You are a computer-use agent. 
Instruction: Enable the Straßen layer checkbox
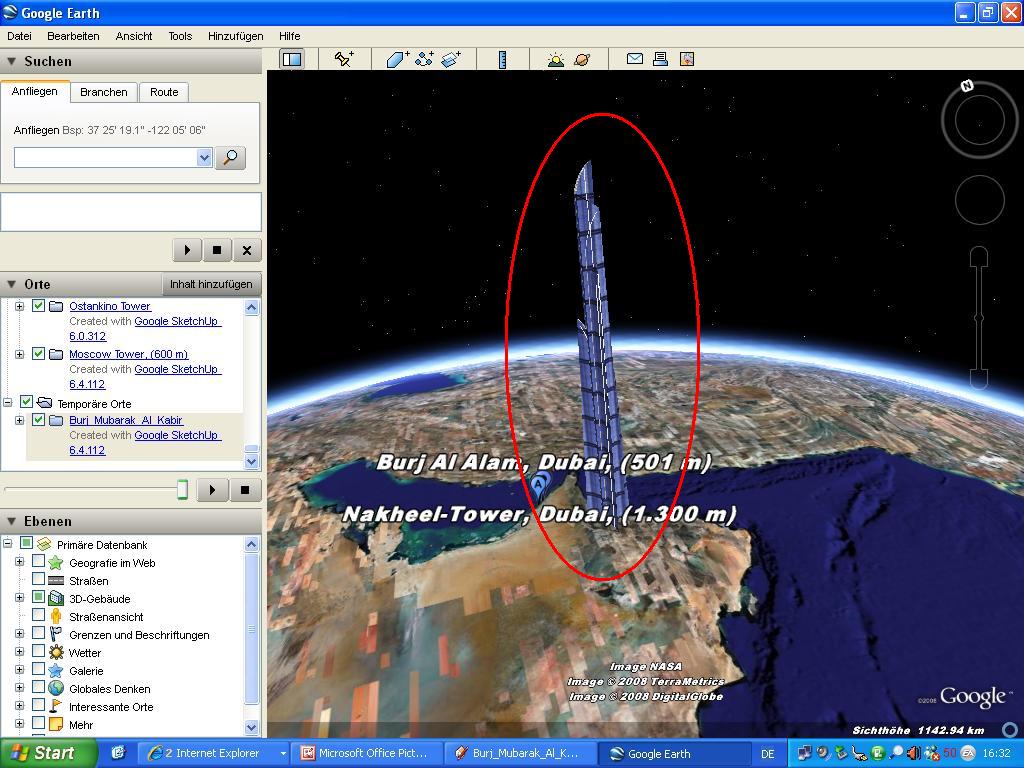click(39, 579)
